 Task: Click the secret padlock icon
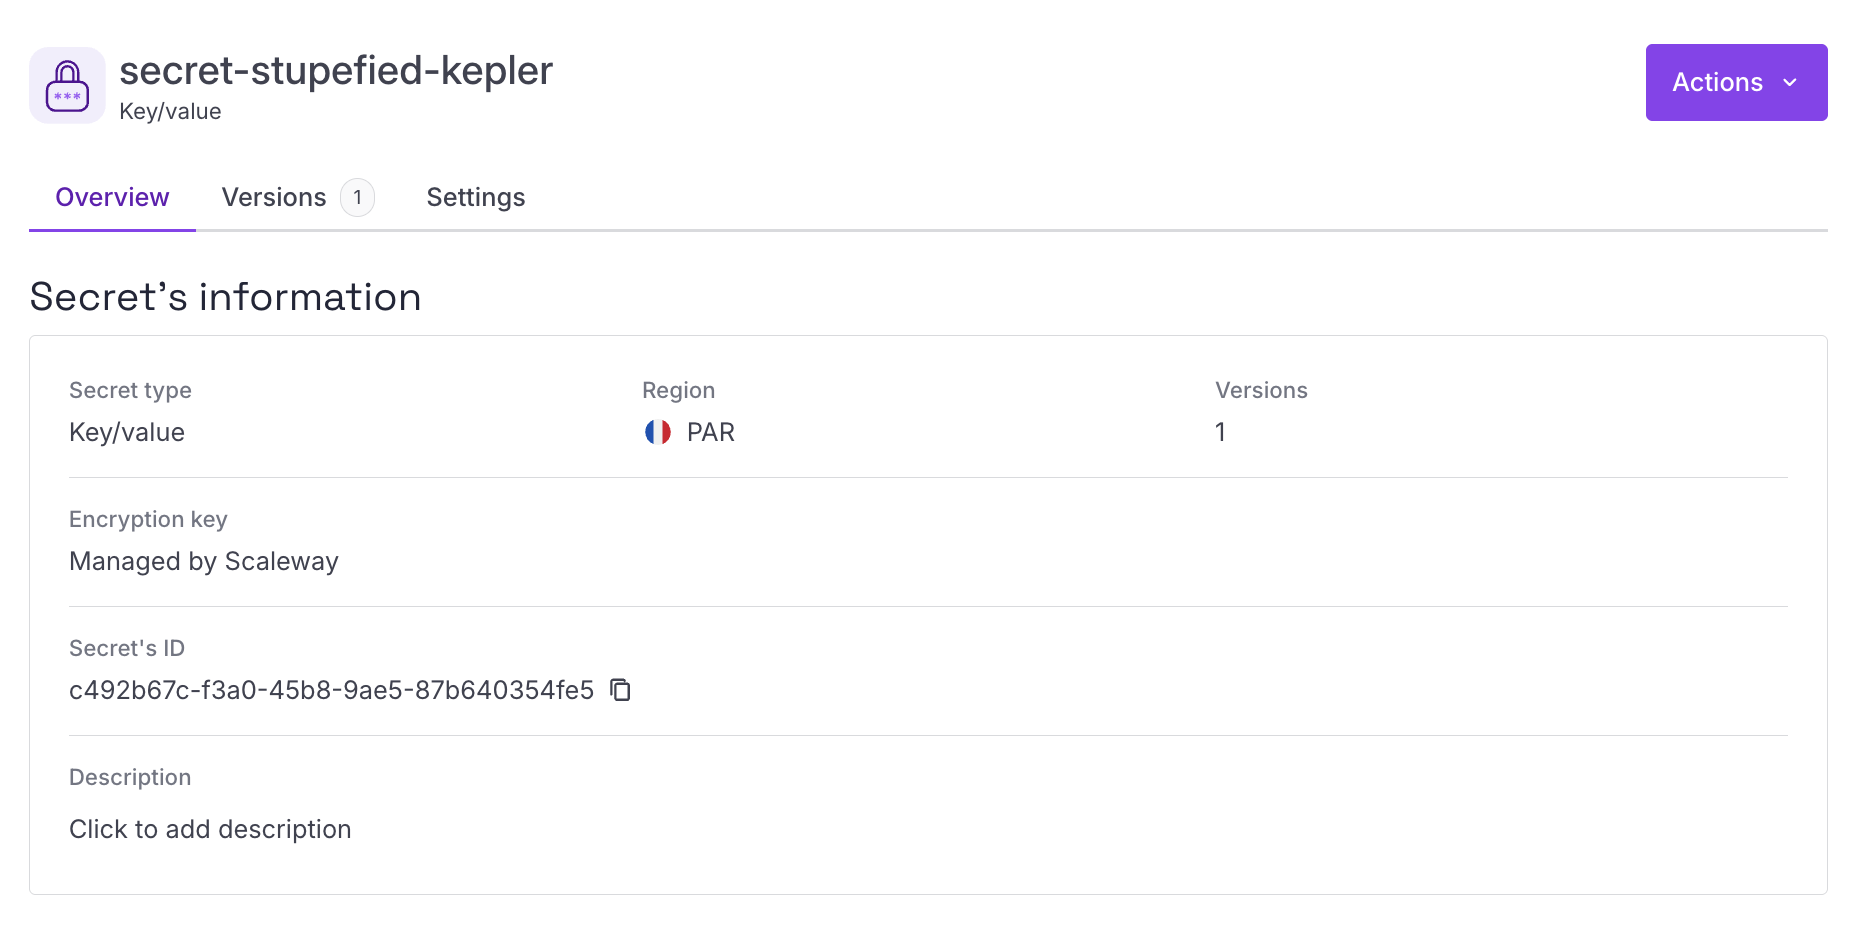[67, 85]
